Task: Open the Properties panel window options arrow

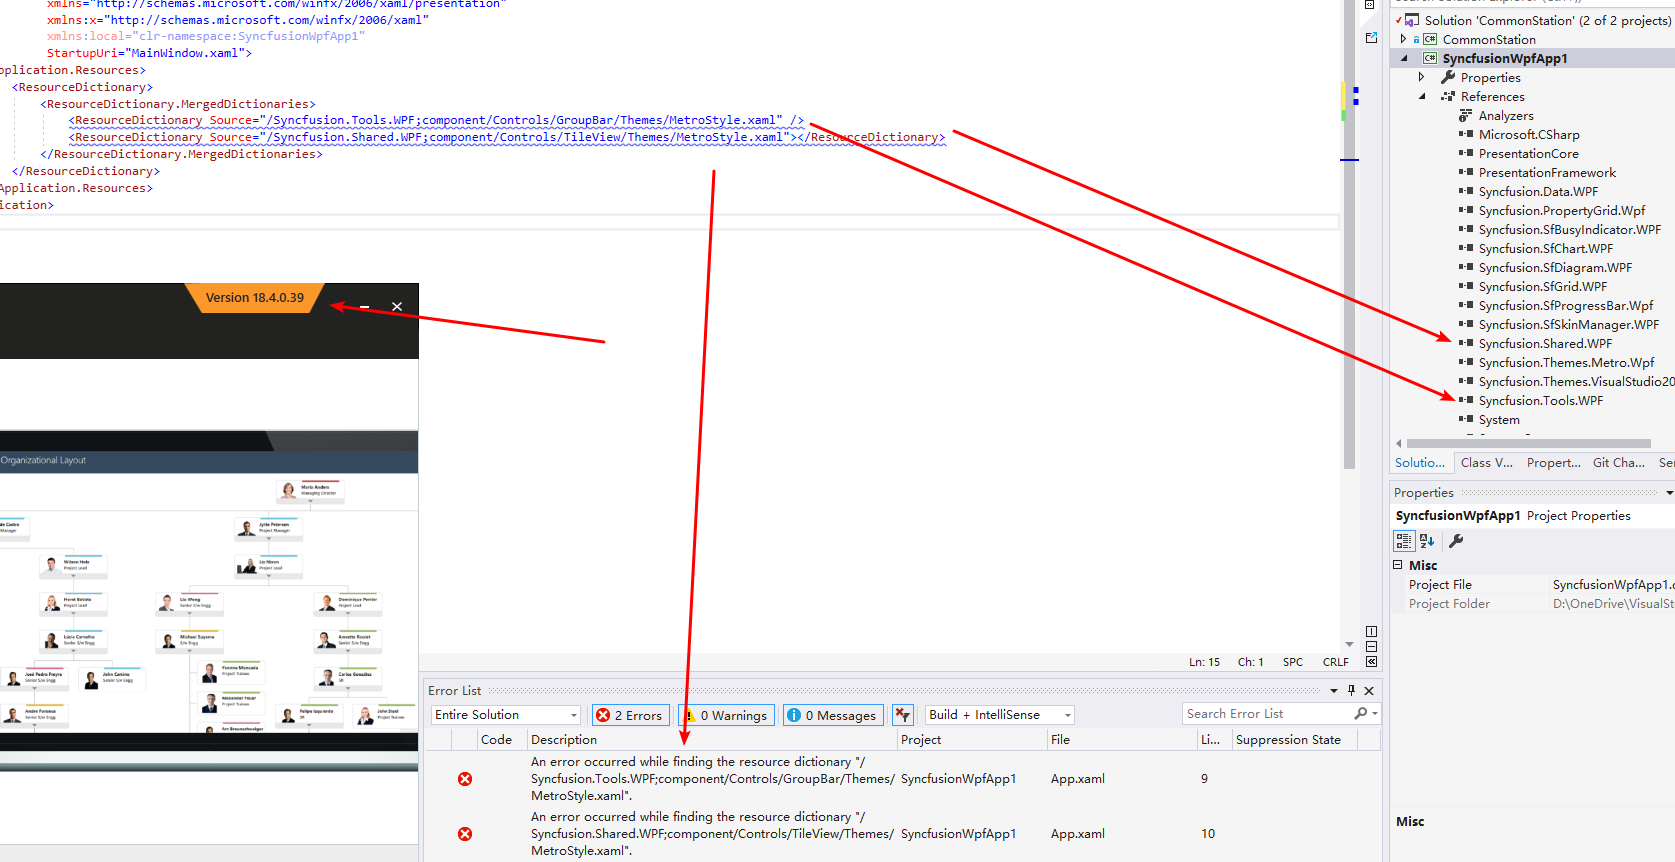Action: point(1669,492)
